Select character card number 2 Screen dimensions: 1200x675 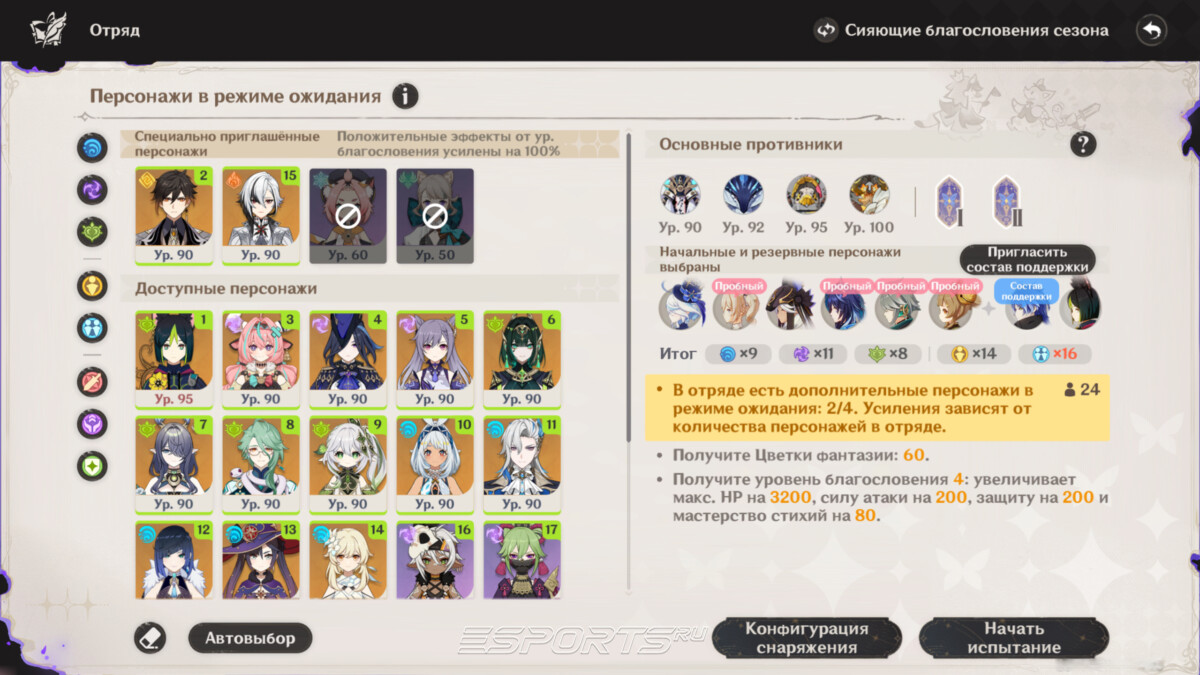click(x=174, y=216)
